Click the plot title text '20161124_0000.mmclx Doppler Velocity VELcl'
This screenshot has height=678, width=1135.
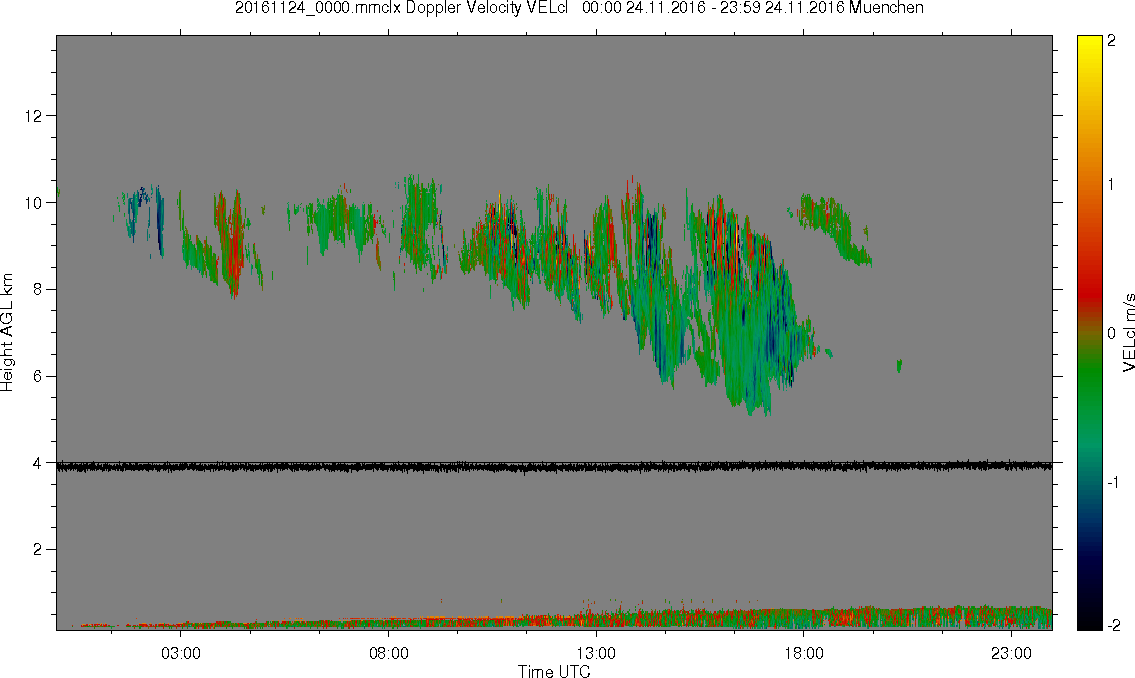(x=402, y=8)
